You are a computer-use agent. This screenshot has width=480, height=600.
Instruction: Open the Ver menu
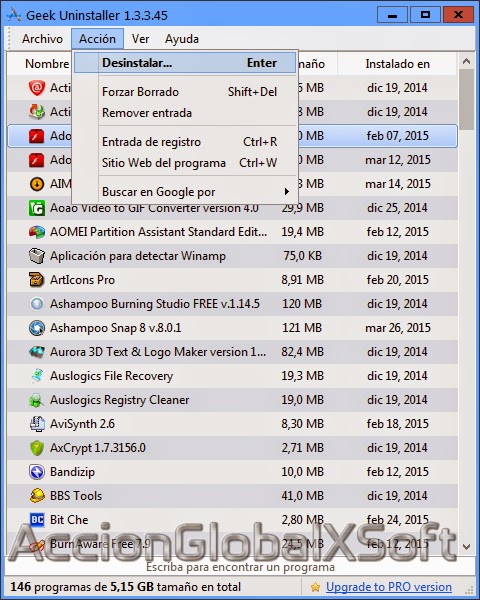pyautogui.click(x=140, y=39)
